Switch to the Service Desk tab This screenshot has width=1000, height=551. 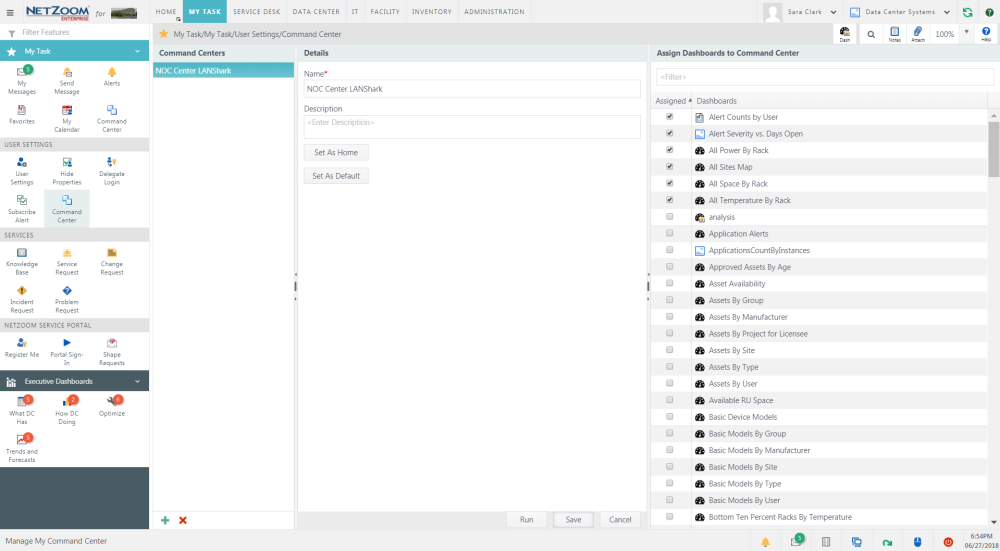256,12
